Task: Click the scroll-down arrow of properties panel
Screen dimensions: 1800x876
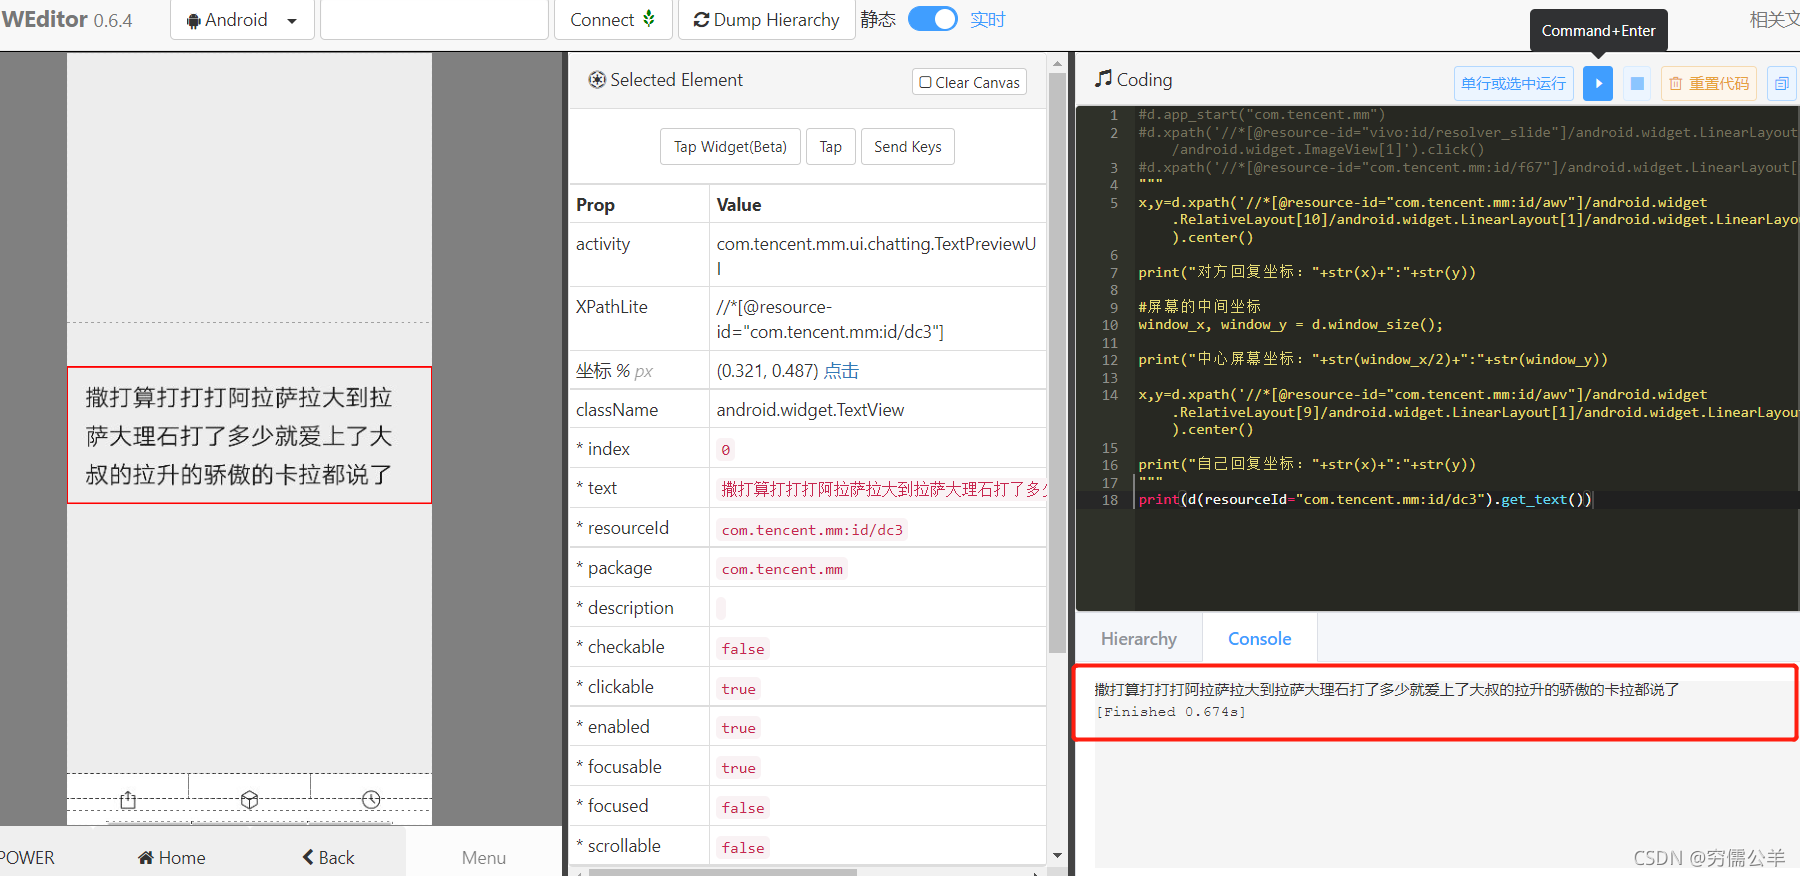Action: [x=1057, y=856]
